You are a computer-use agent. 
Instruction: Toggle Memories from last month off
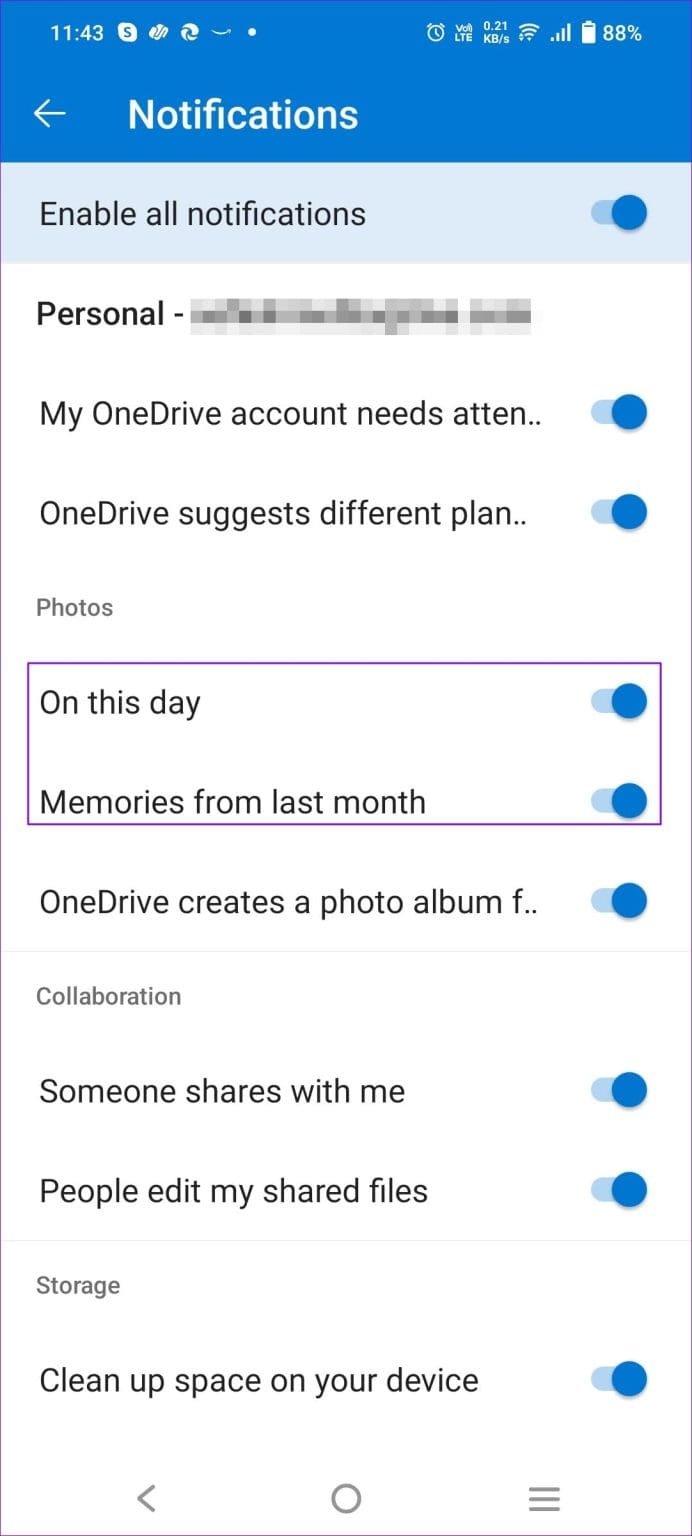click(x=617, y=801)
